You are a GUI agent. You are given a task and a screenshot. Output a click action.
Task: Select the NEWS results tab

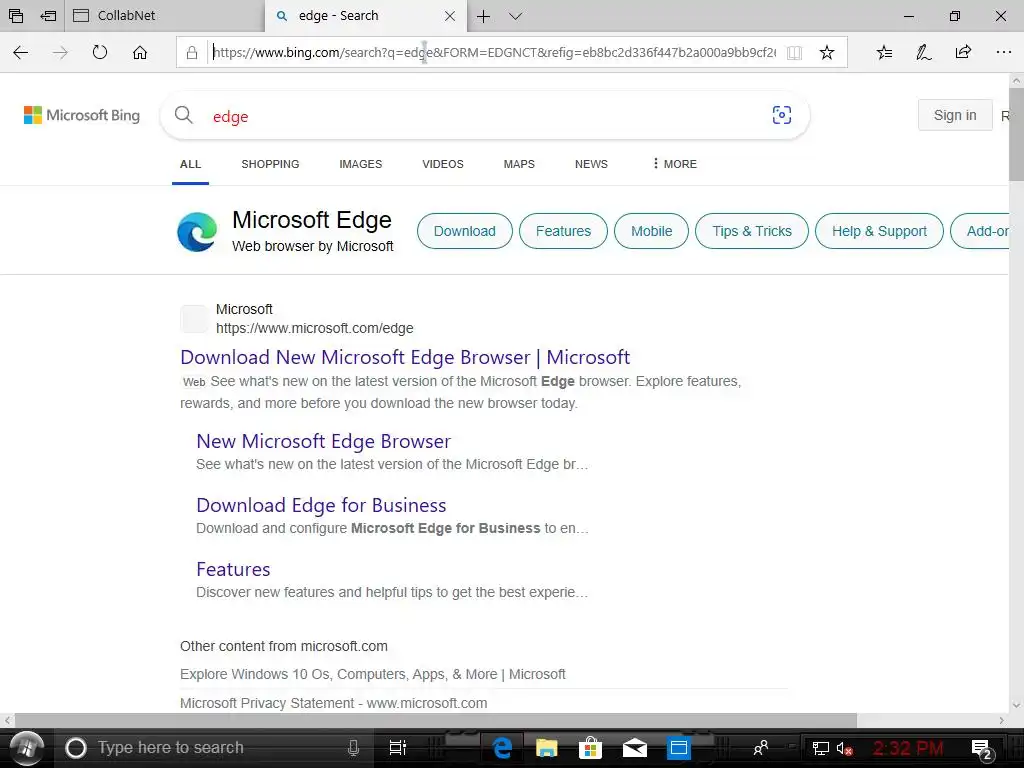pyautogui.click(x=591, y=164)
